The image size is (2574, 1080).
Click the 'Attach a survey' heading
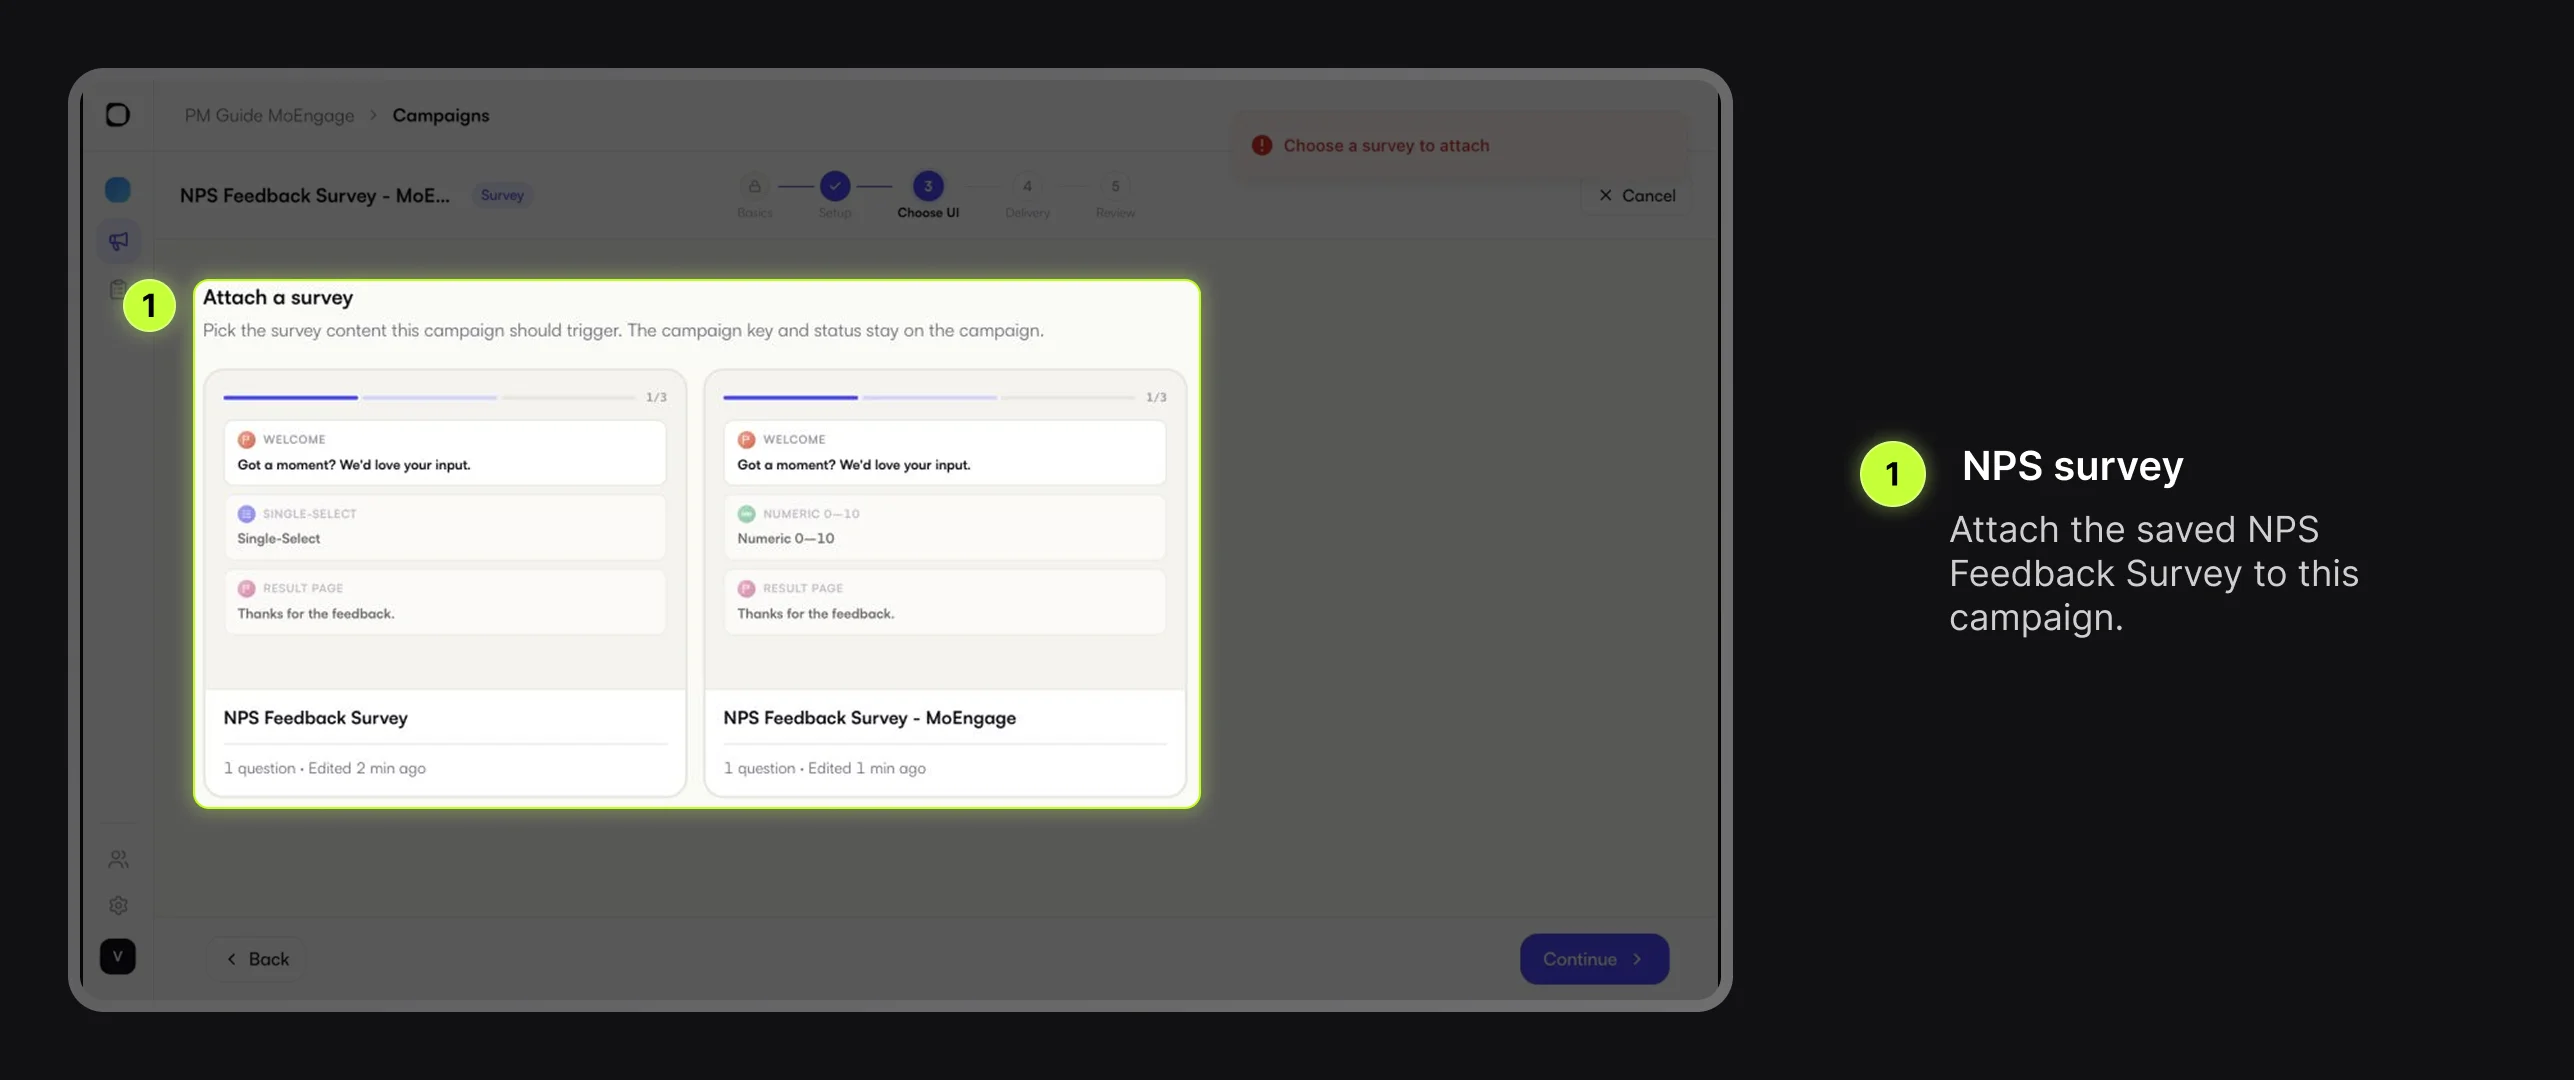[x=278, y=298]
